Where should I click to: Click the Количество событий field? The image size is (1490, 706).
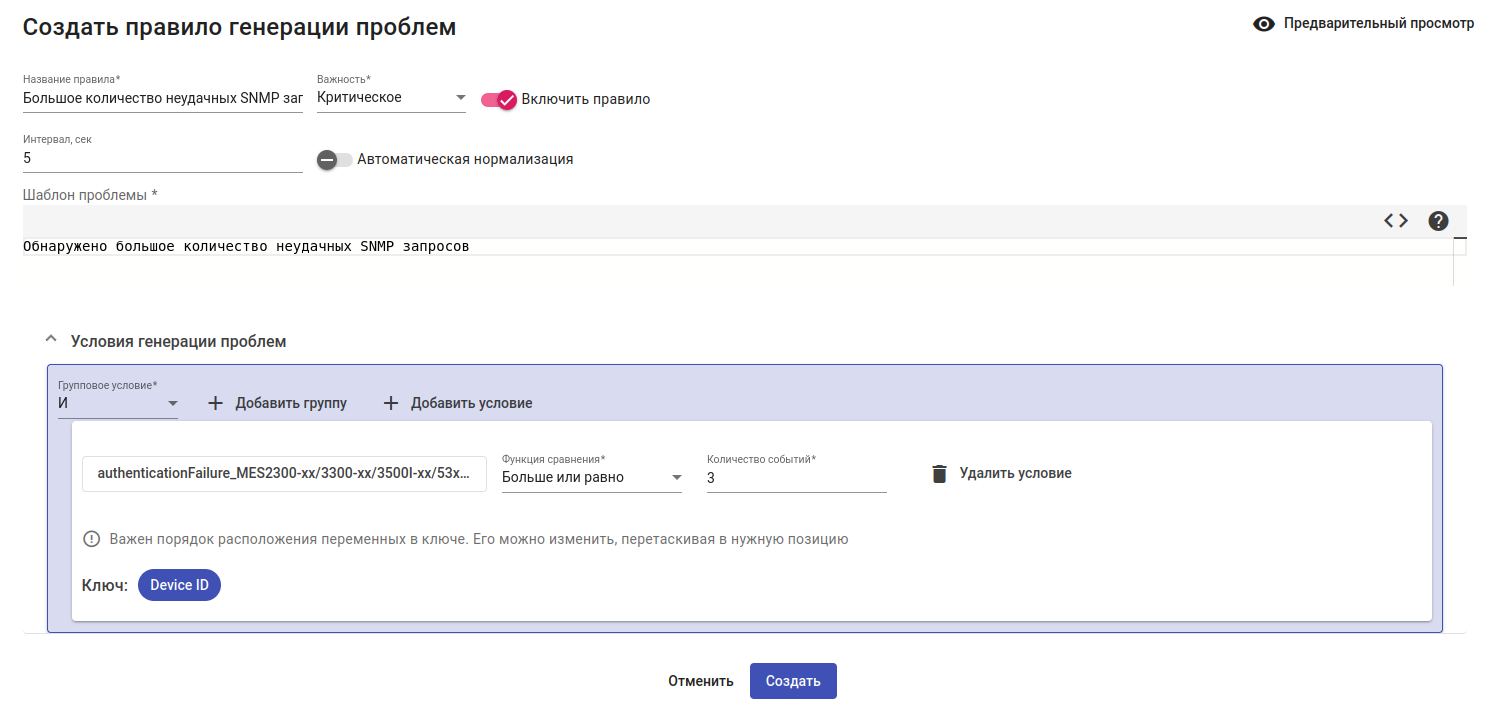tap(796, 478)
